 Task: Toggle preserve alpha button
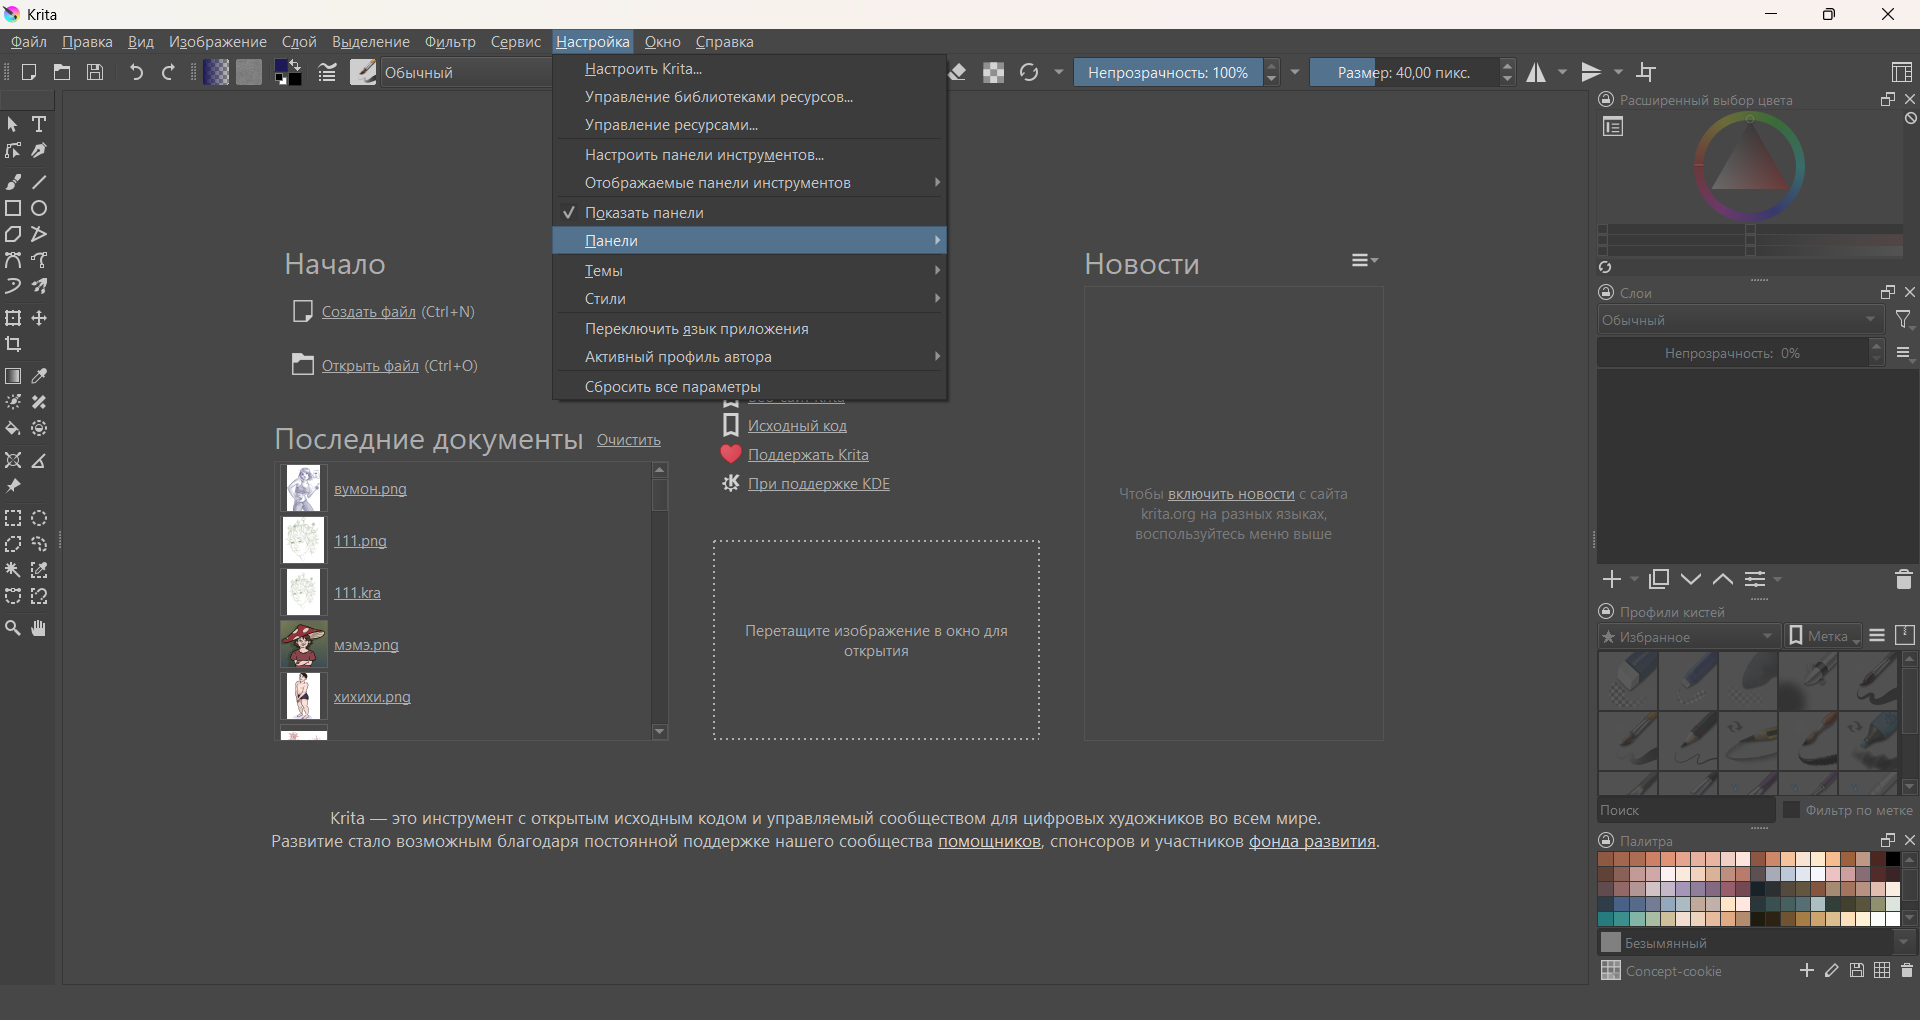coord(993,72)
